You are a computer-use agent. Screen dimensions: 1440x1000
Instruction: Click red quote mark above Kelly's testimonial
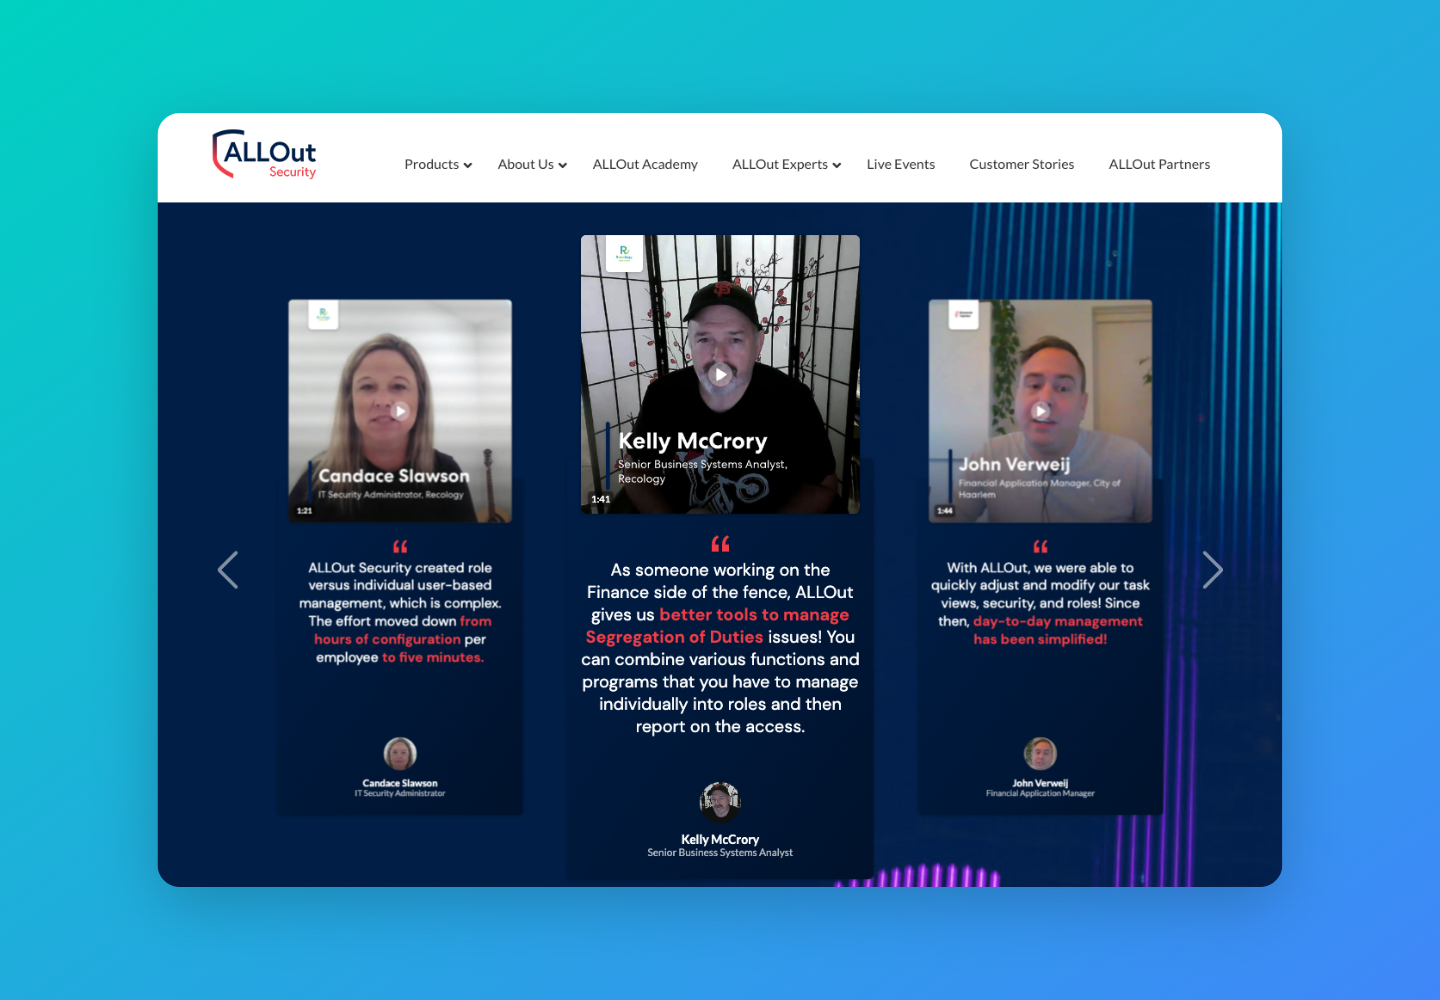pos(720,544)
